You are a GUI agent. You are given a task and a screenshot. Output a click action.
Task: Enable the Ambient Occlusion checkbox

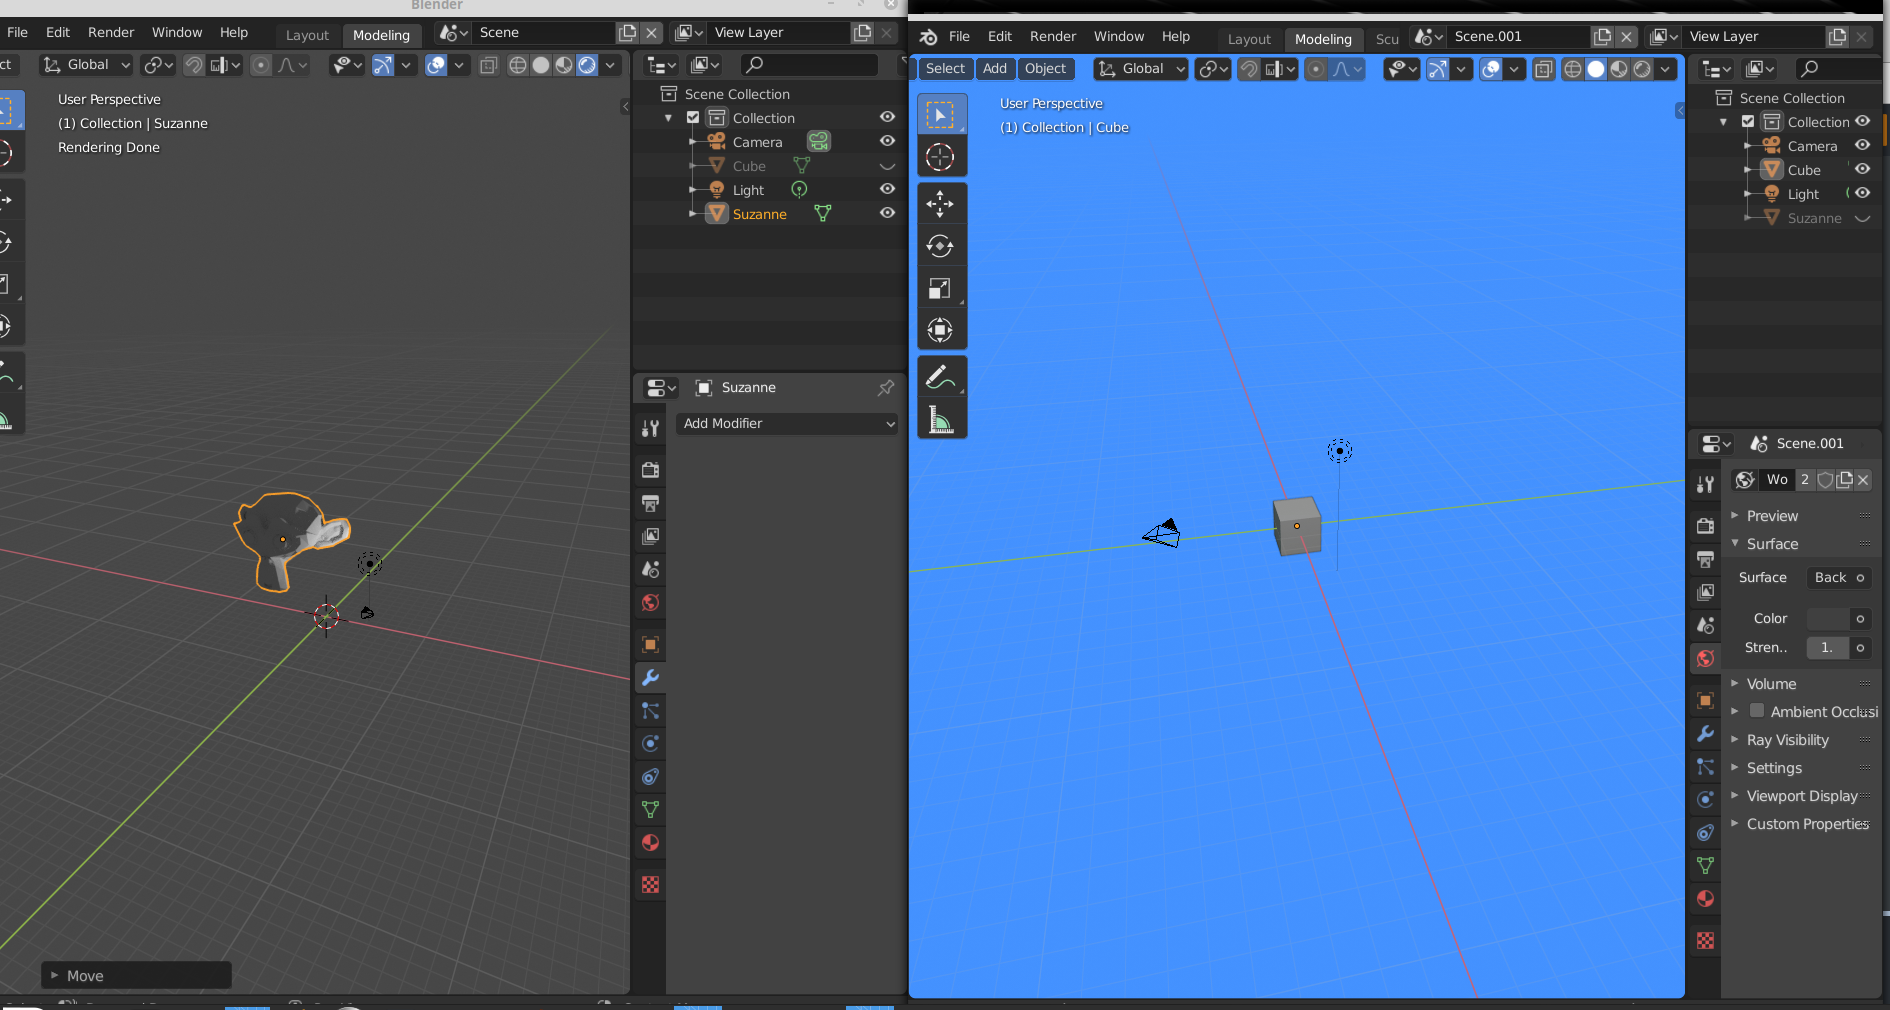click(x=1757, y=711)
